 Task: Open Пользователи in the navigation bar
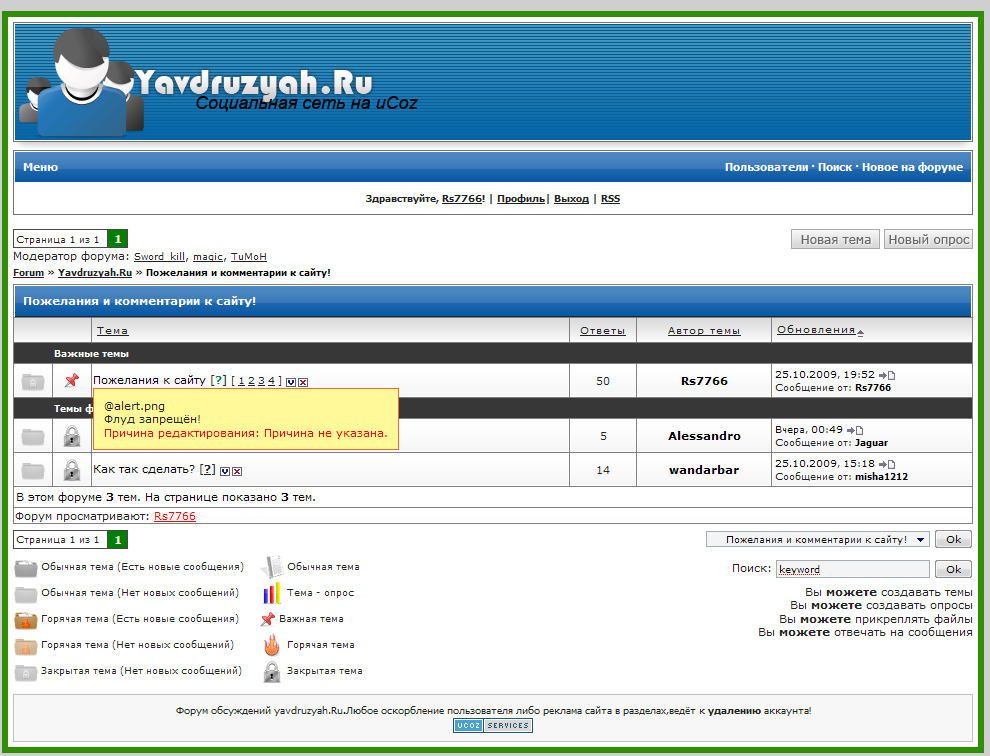click(766, 167)
